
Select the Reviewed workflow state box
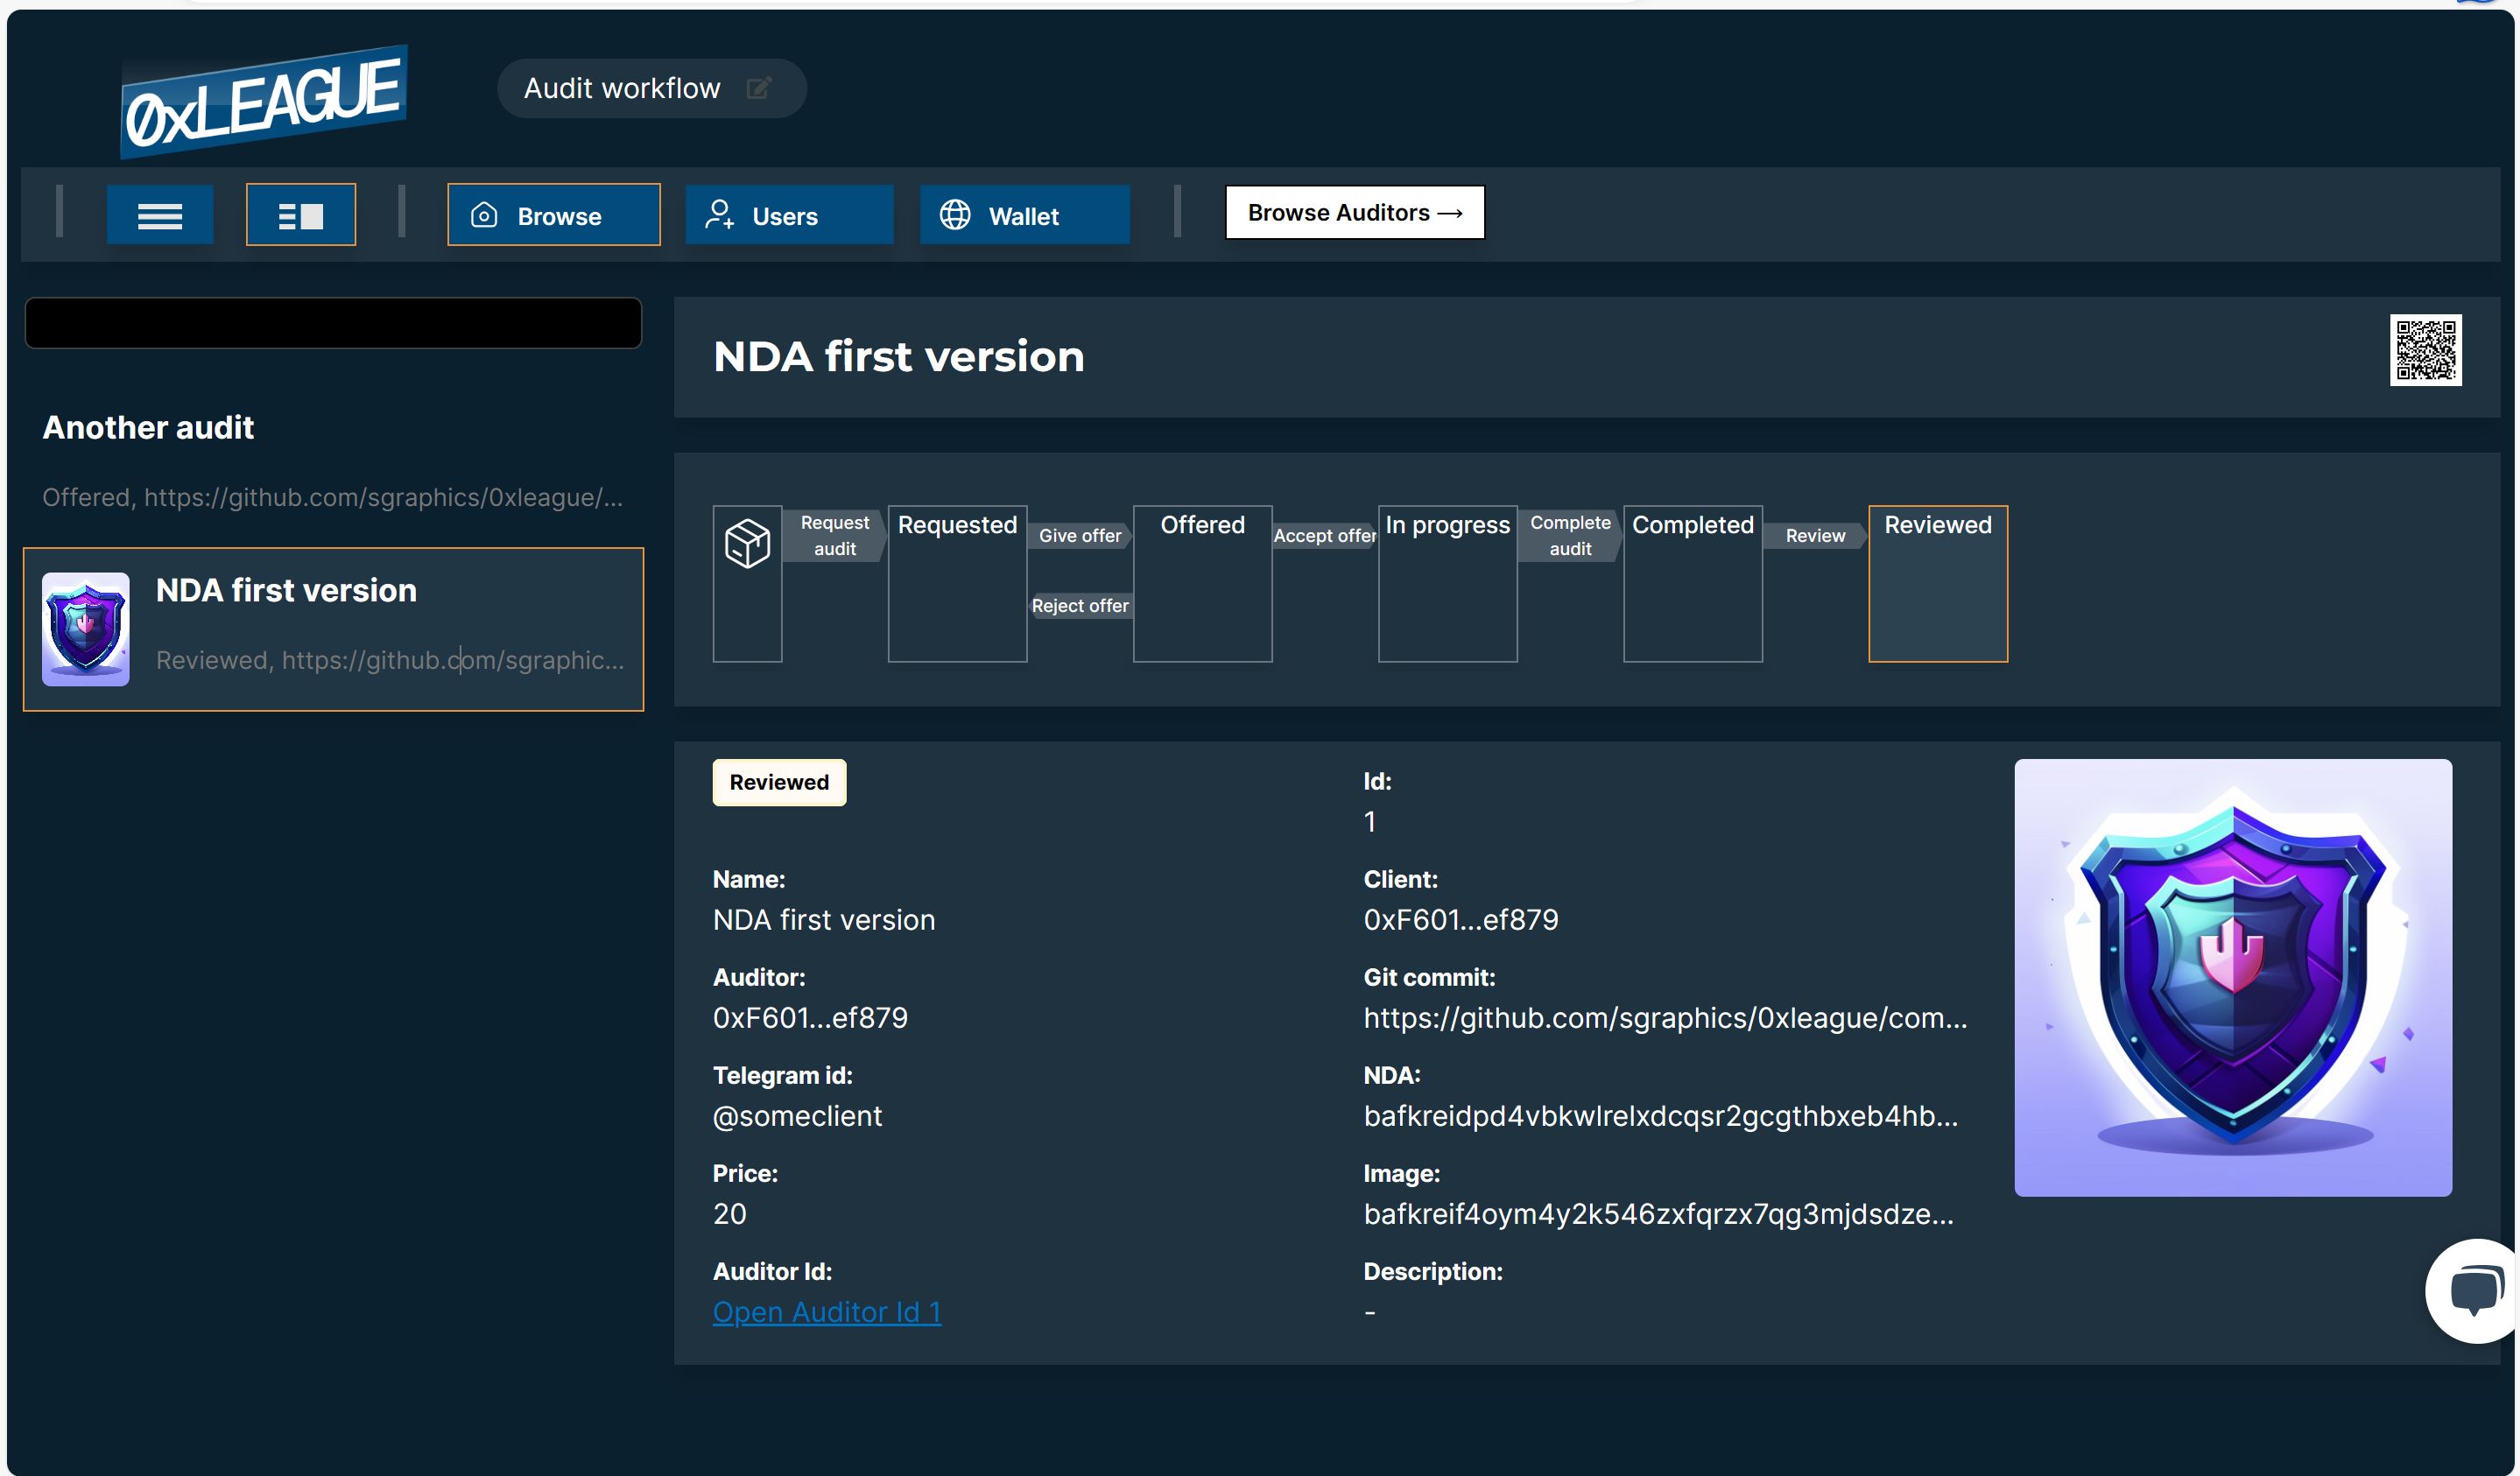coord(1938,584)
